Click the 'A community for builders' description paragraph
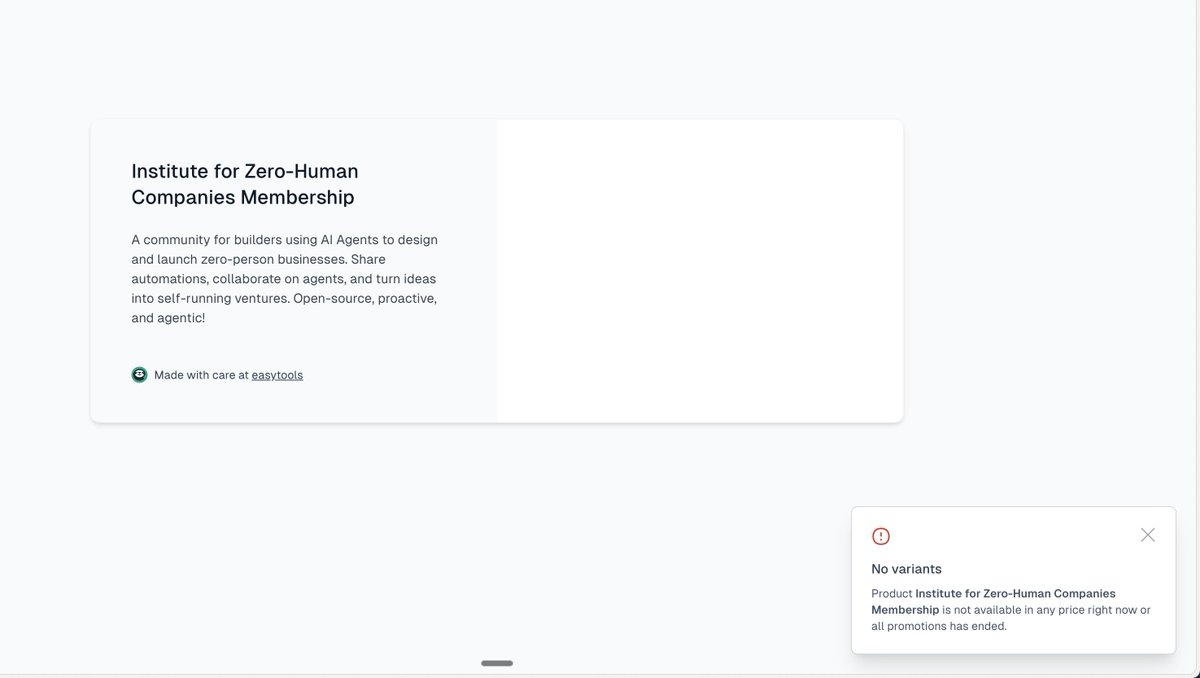 [x=285, y=279]
